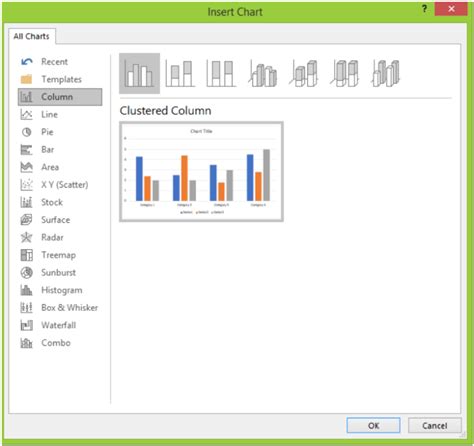Select the Templates label in chart list
This screenshot has height=446, width=474.
click(61, 79)
